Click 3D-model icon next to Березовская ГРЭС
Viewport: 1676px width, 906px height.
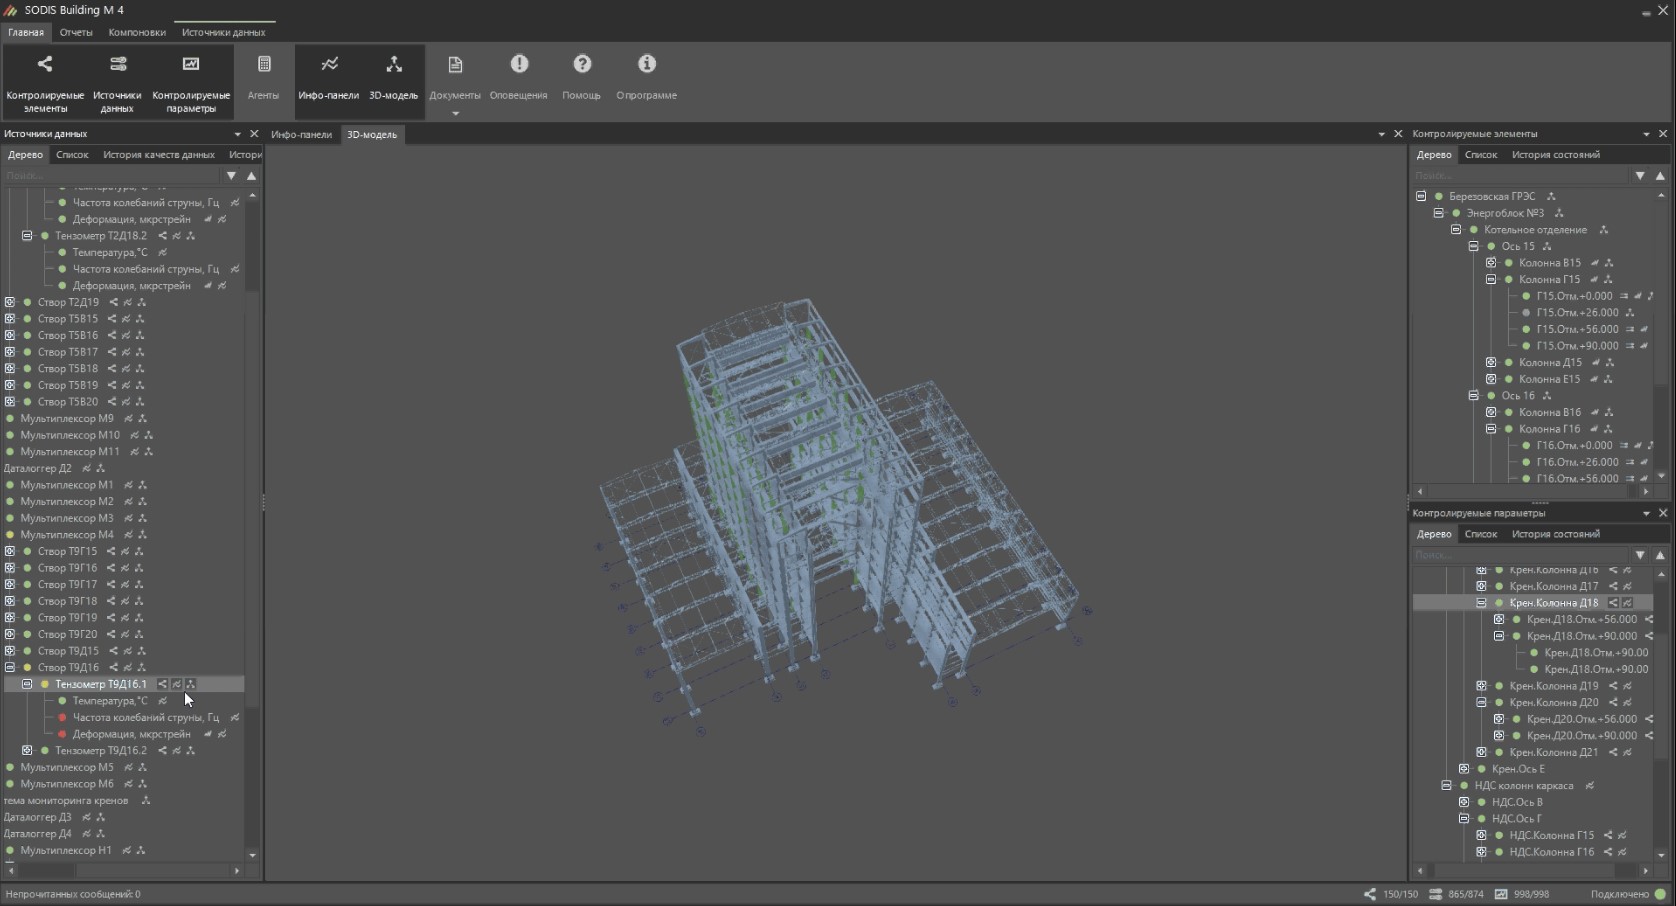click(x=1551, y=196)
